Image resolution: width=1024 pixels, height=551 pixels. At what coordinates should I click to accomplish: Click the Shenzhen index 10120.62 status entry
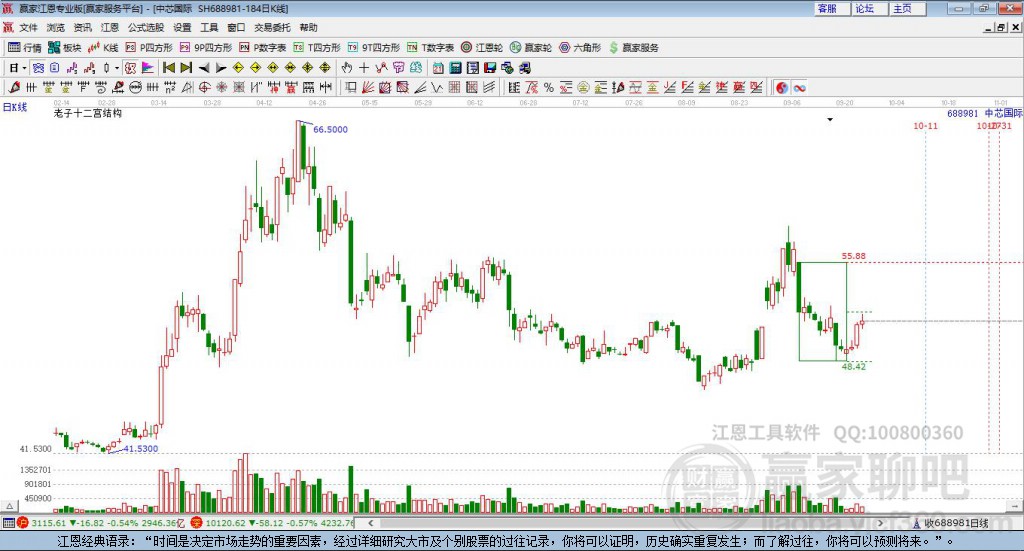272,523
